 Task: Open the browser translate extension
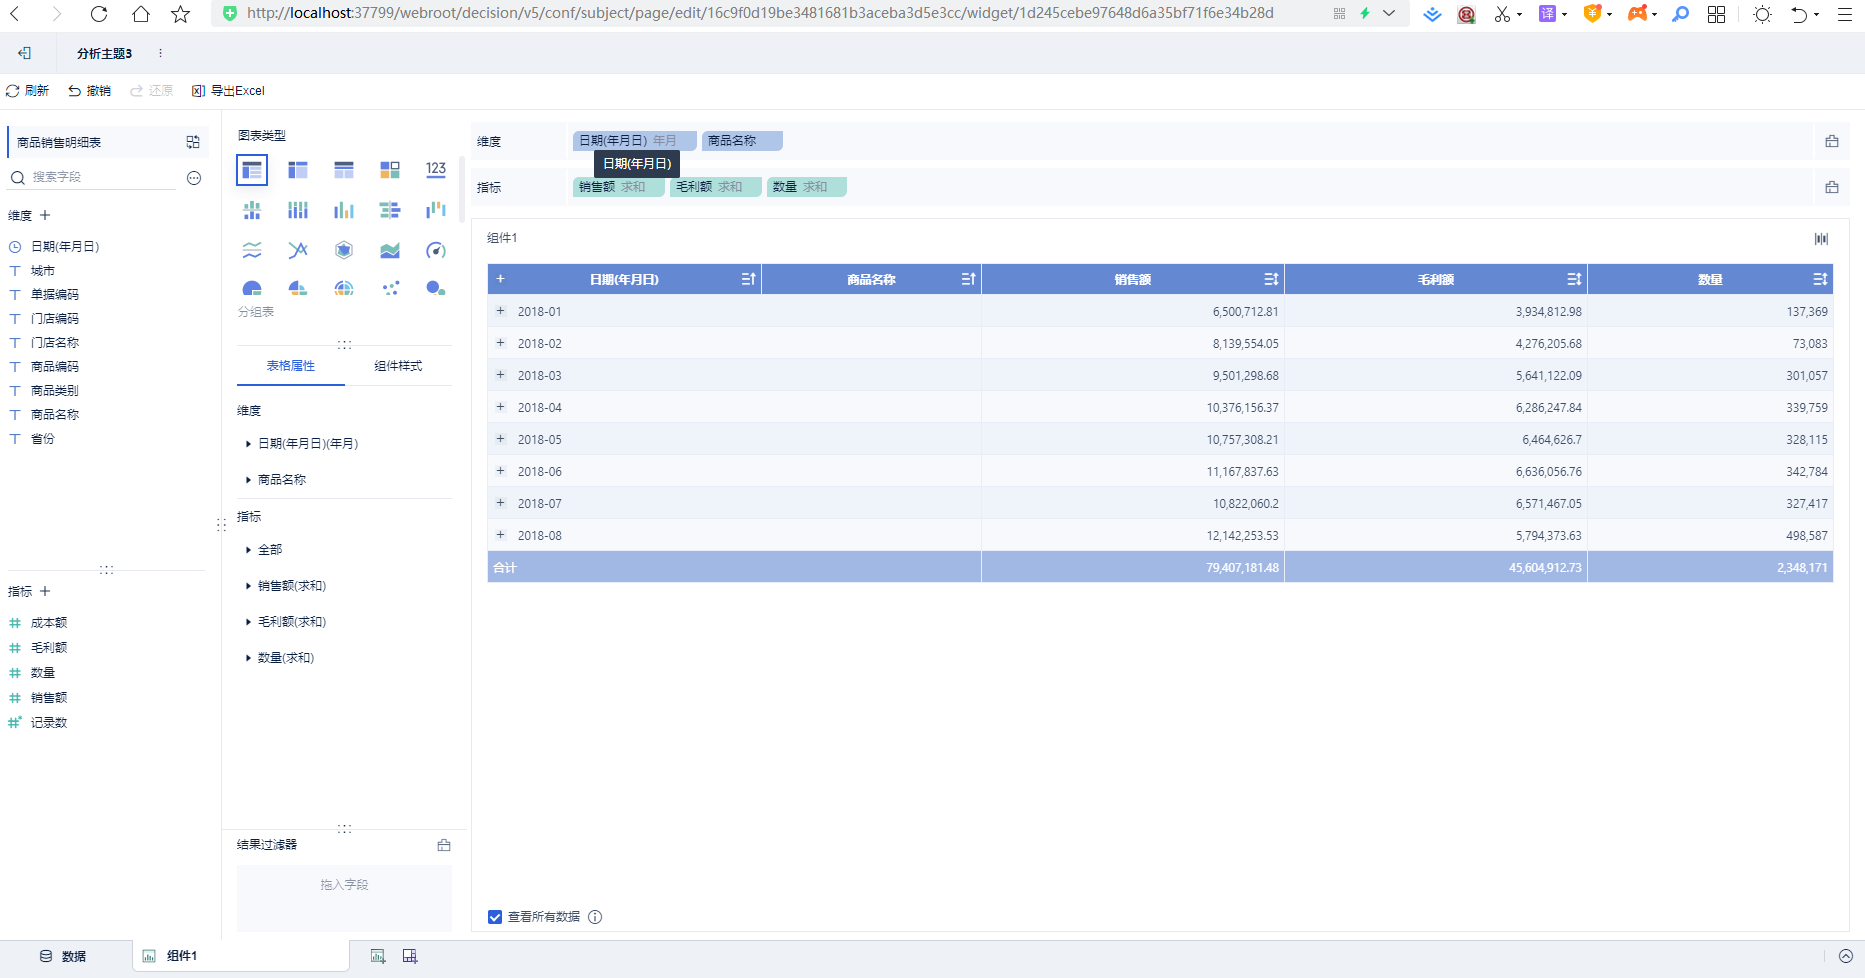(1547, 14)
